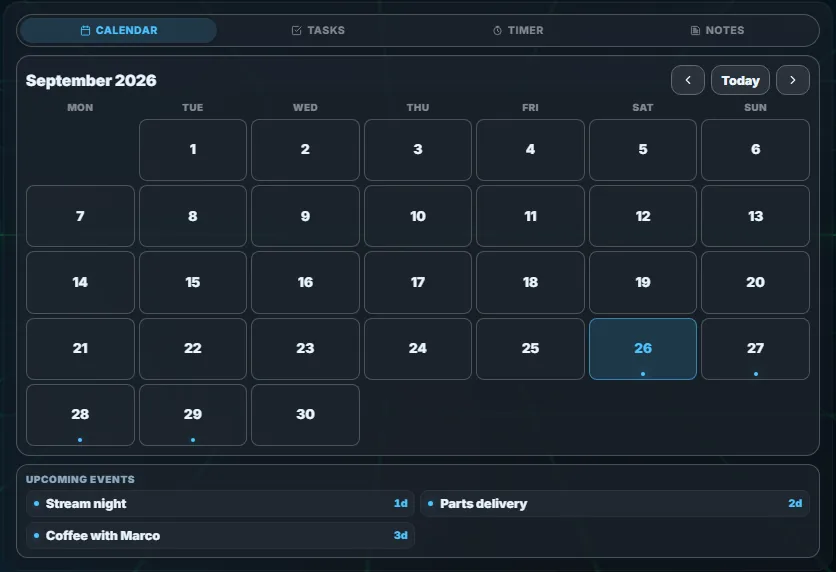Image resolution: width=836 pixels, height=572 pixels.
Task: Select September 7
Action: click(x=80, y=216)
